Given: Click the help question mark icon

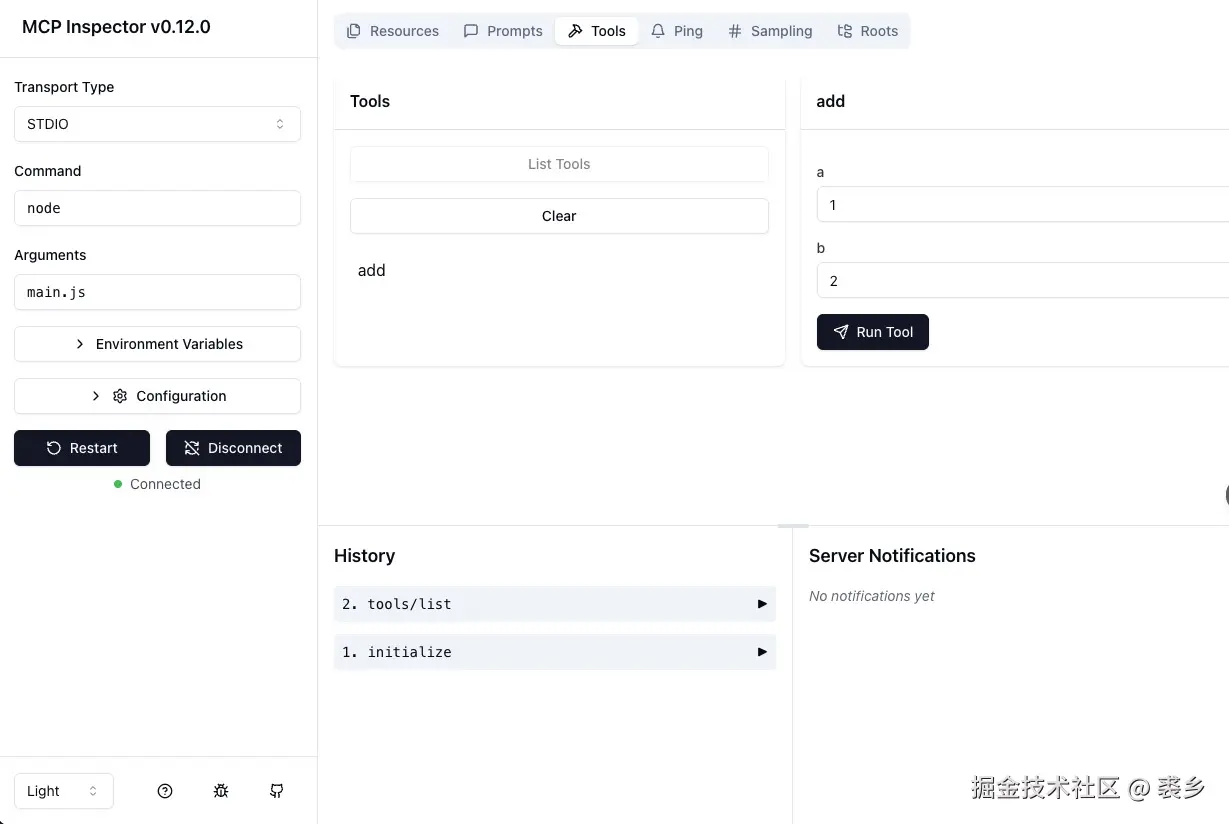Looking at the screenshot, I should pyautogui.click(x=165, y=791).
